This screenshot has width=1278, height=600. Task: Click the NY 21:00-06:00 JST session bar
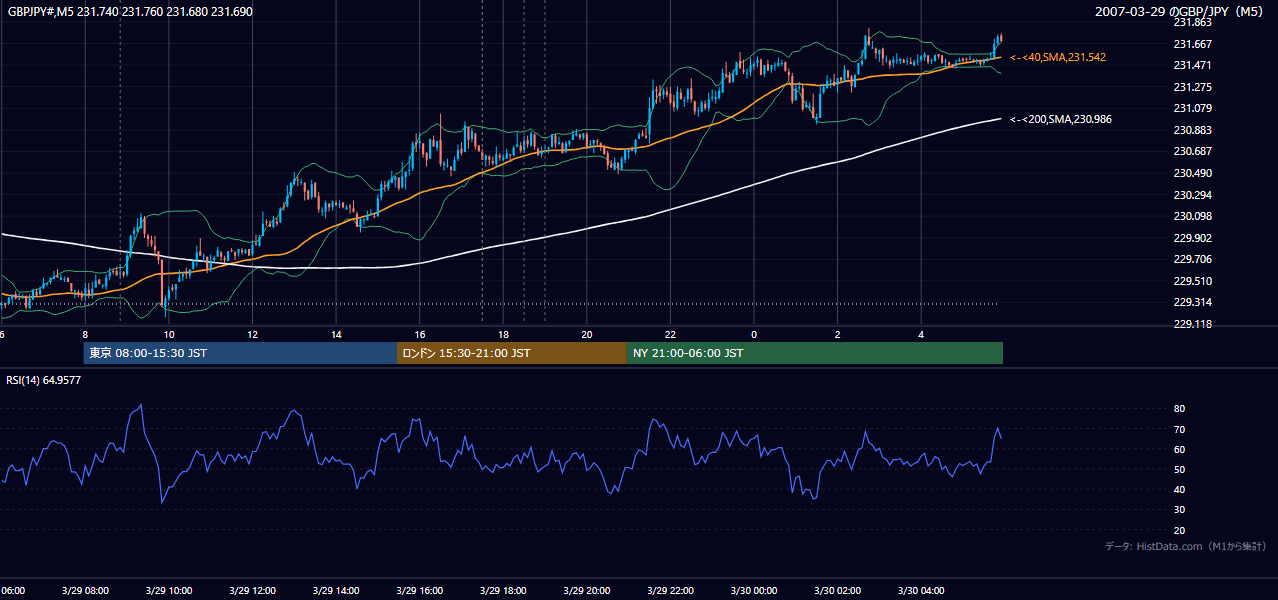tap(815, 353)
